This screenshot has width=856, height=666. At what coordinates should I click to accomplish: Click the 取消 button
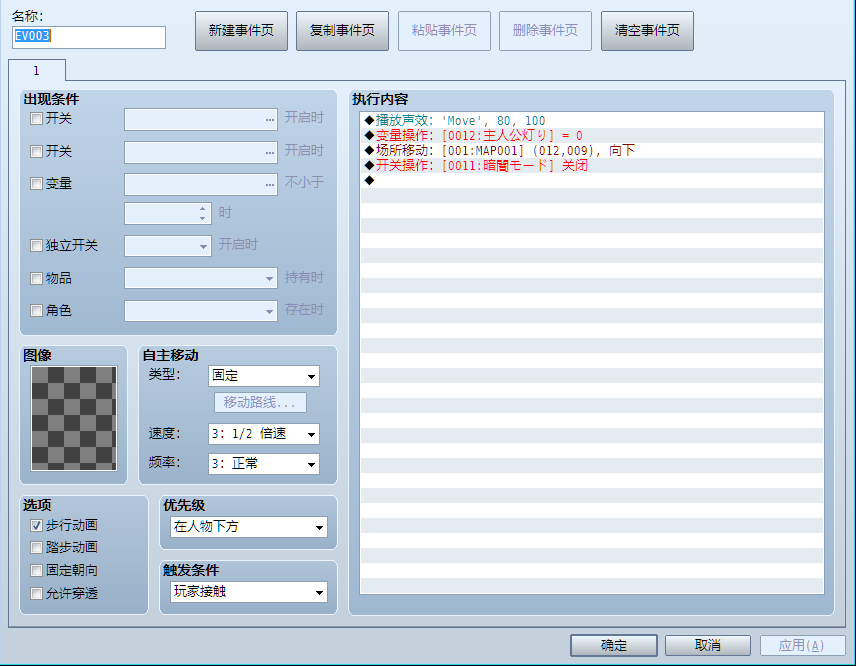(708, 645)
